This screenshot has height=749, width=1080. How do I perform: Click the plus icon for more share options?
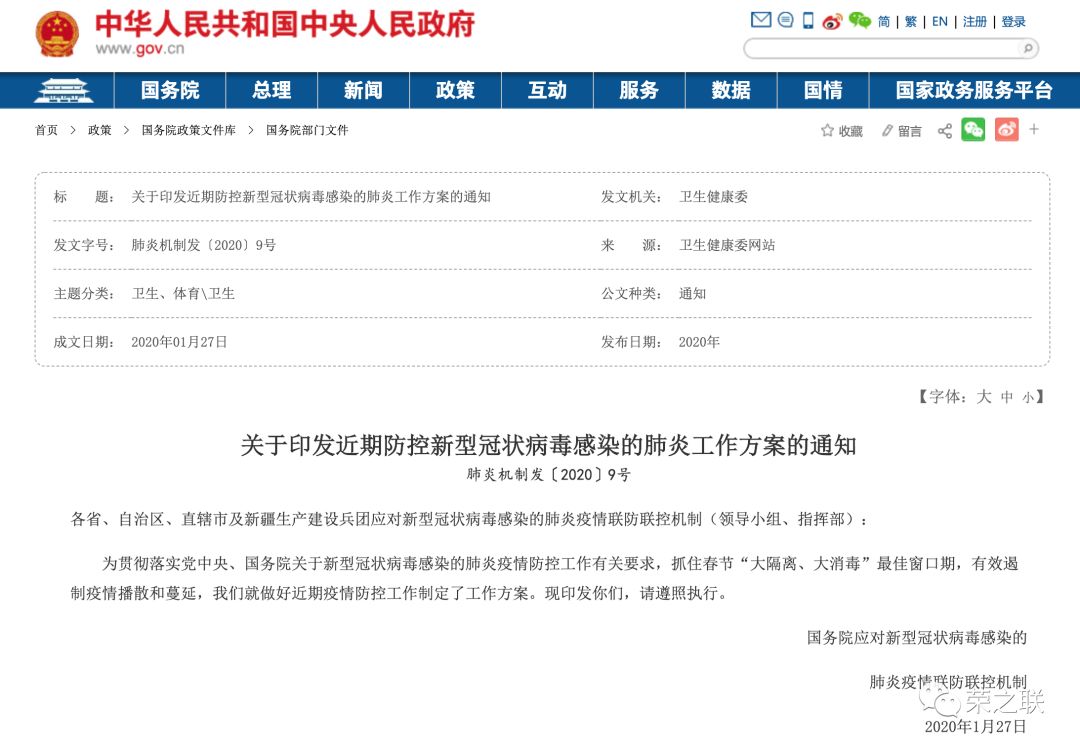1034,130
